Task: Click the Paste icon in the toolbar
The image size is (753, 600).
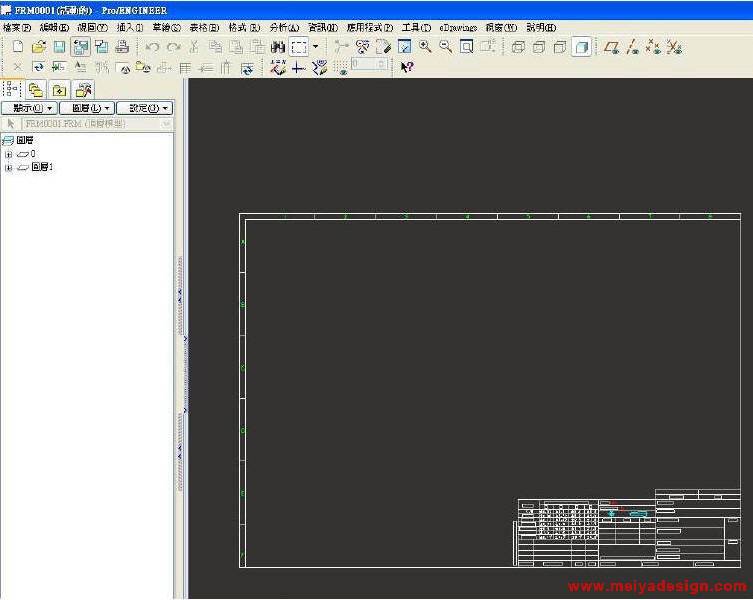Action: (x=236, y=47)
